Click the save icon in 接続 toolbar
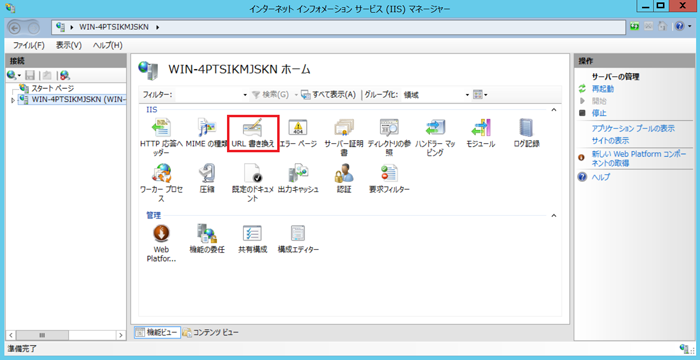700x360 pixels. pyautogui.click(x=30, y=75)
